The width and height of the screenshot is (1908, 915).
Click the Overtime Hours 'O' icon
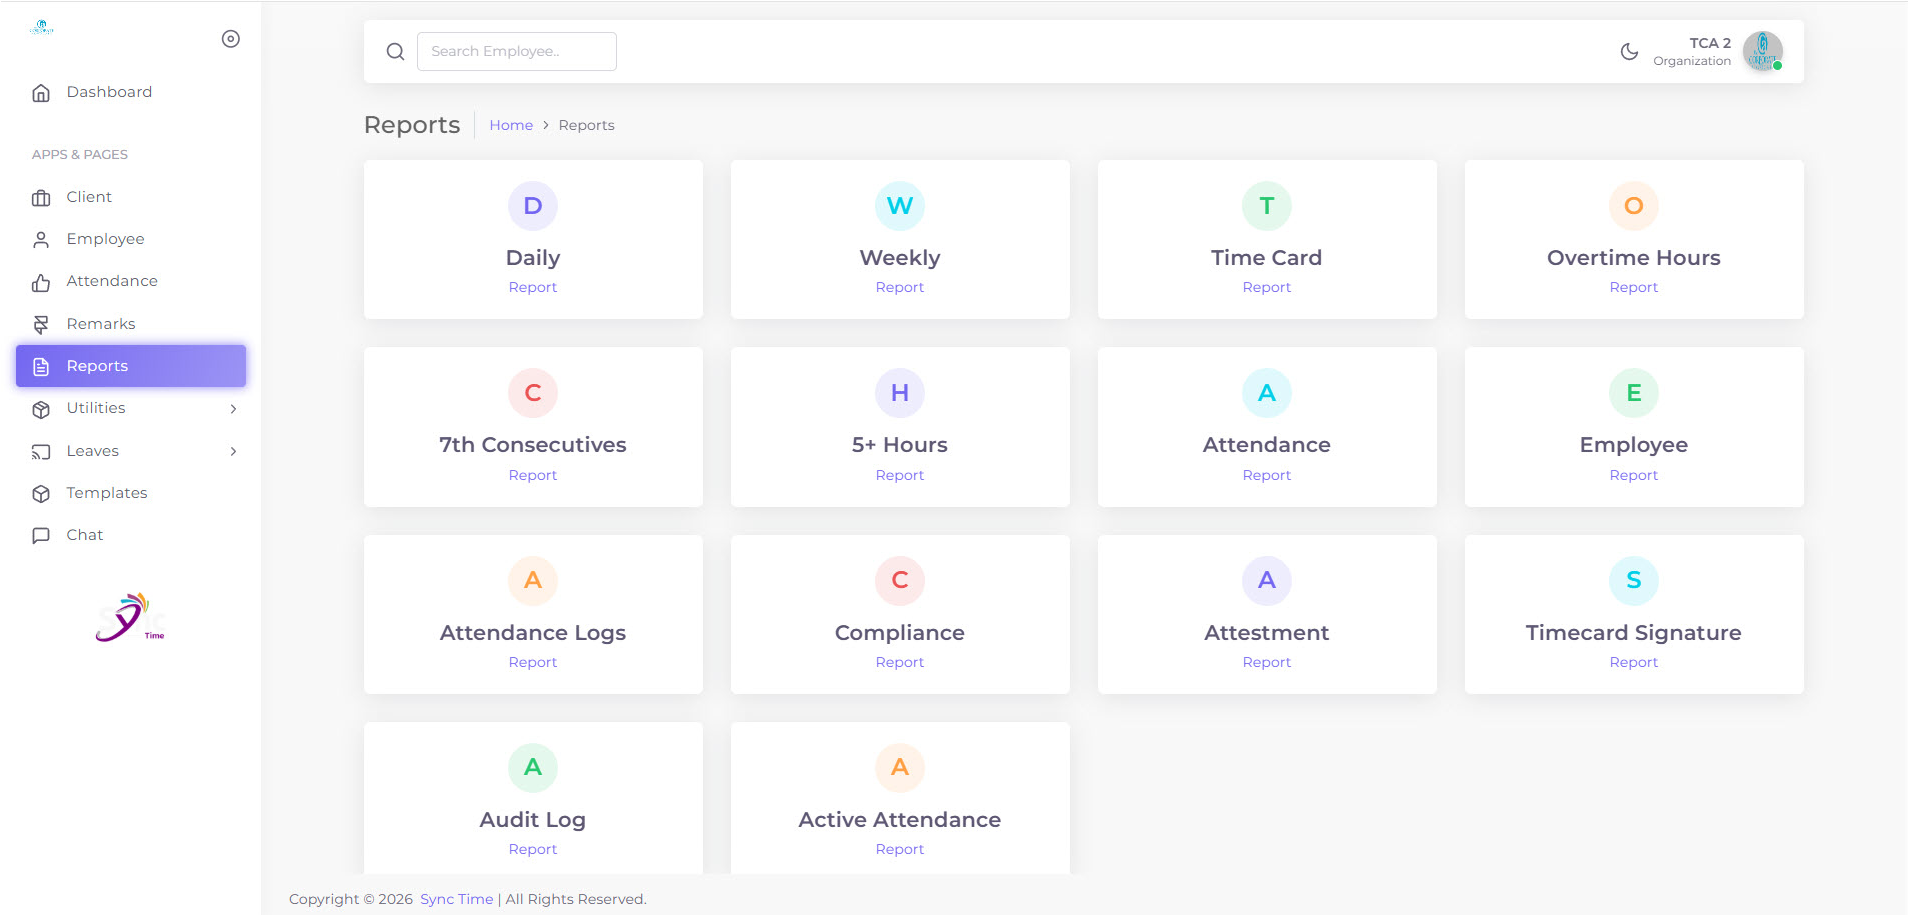tap(1633, 206)
